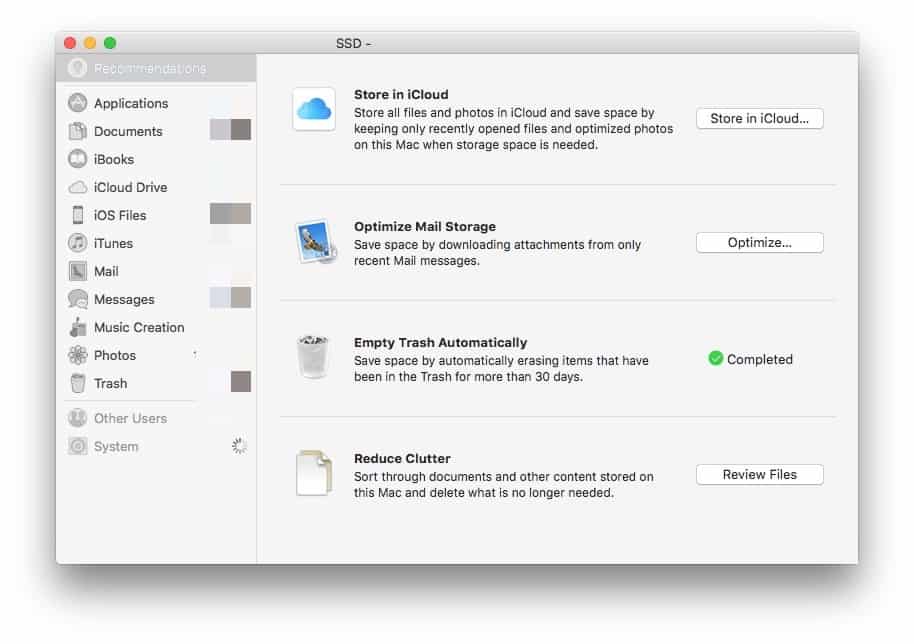914x644 pixels.
Task: Open the iCloud Drive cloud icon
Action: click(x=77, y=187)
